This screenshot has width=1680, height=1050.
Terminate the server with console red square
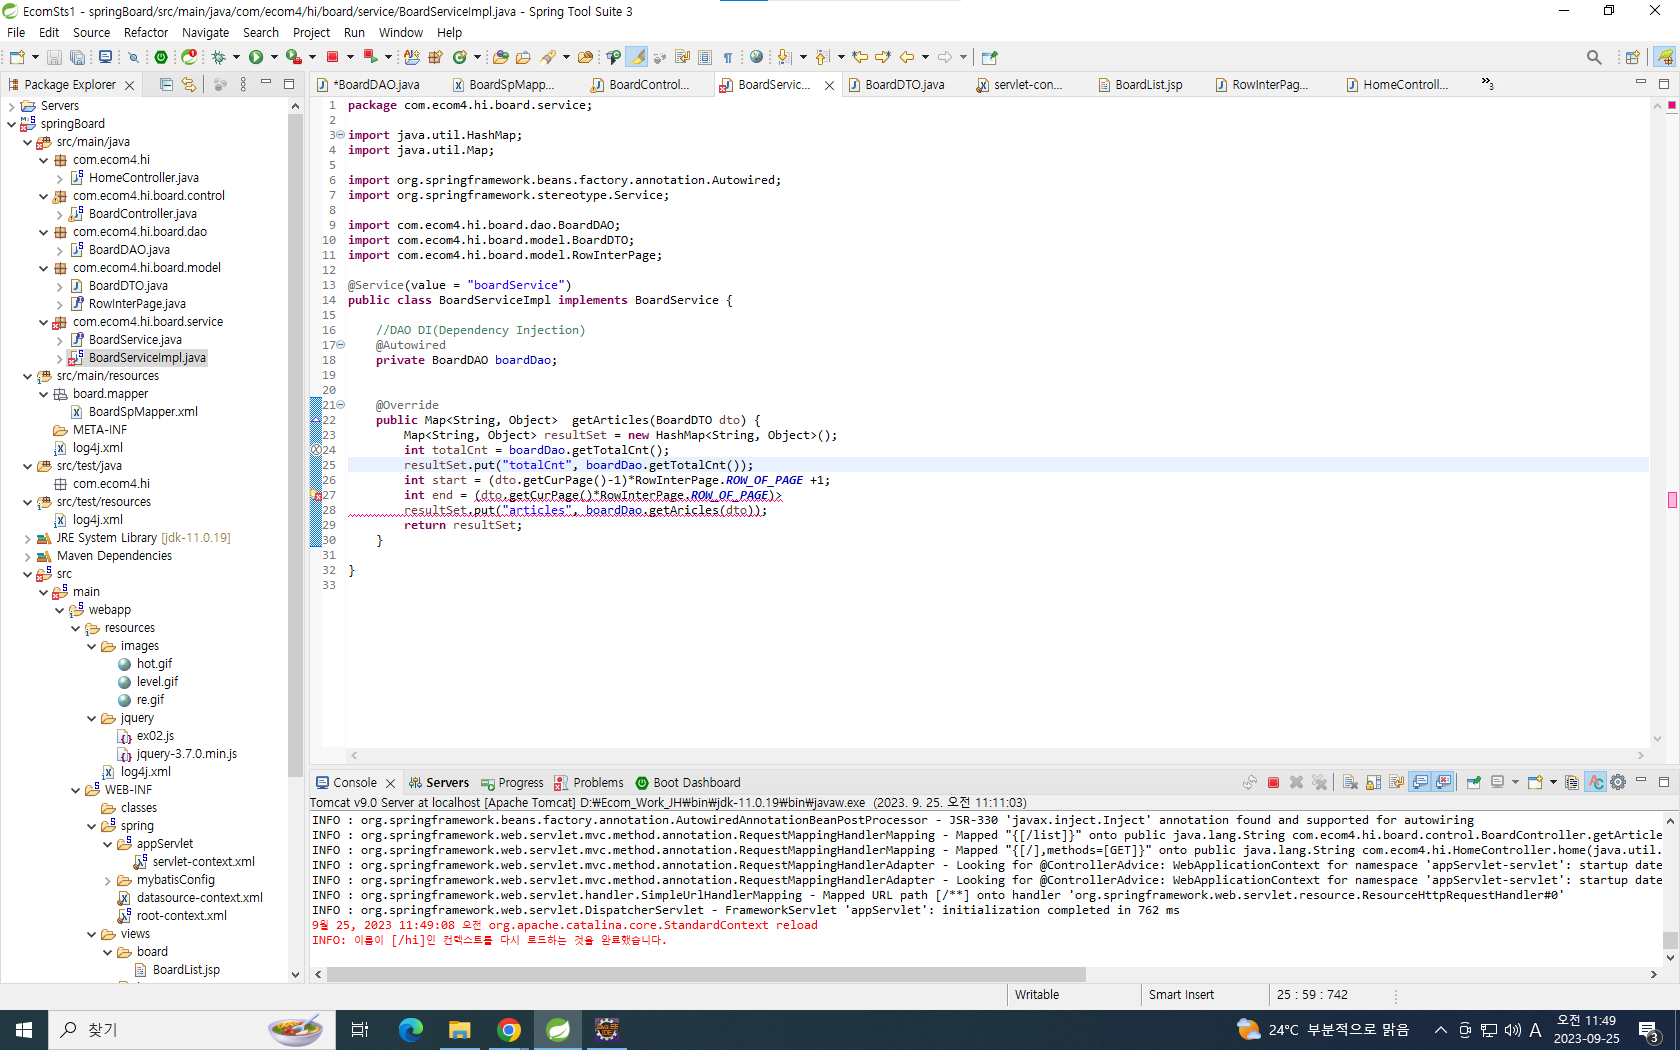(x=1273, y=783)
